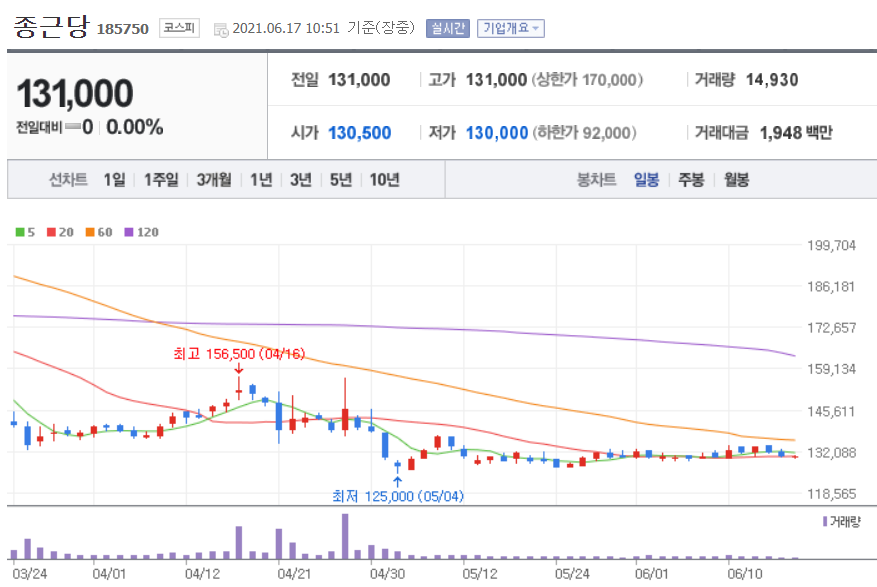Click the 봉차트 label
The height and width of the screenshot is (587, 877).
[596, 179]
